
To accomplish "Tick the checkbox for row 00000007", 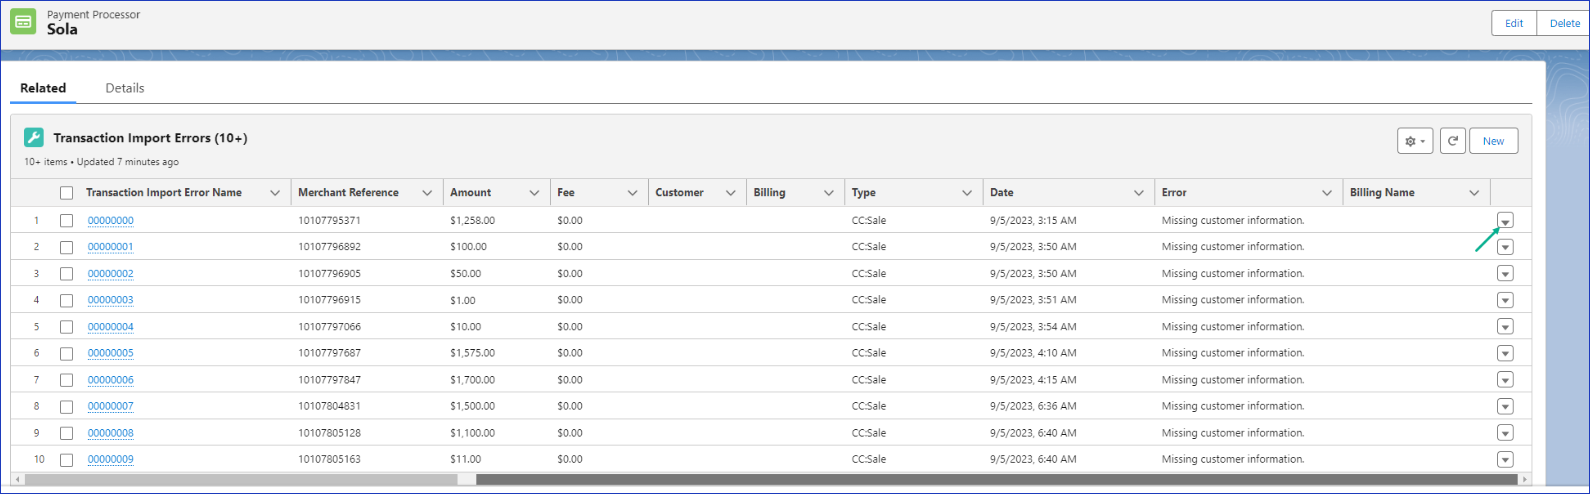I will coord(66,407).
